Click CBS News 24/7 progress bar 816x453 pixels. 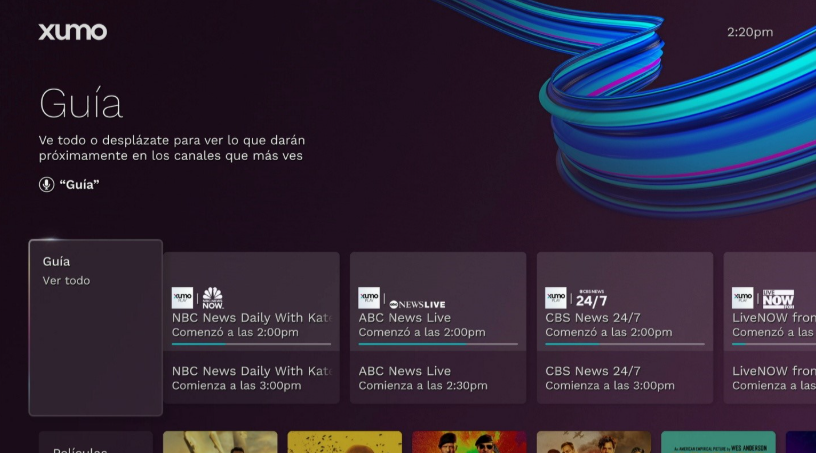pyautogui.click(x=625, y=344)
